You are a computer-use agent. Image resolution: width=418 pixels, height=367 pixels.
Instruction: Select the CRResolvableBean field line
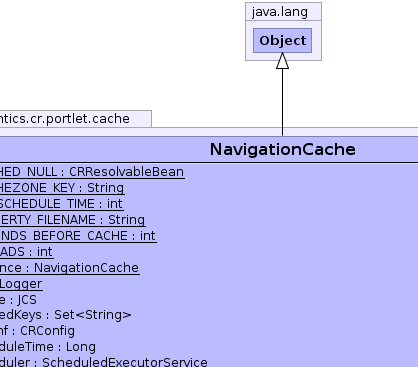pos(92,172)
